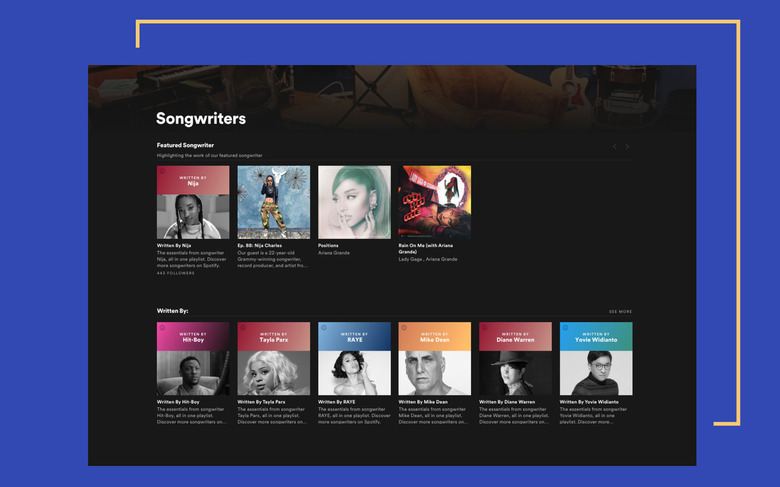Open the Written By Yovie Widianto playlist cover
The image size is (780, 487).
596,358
